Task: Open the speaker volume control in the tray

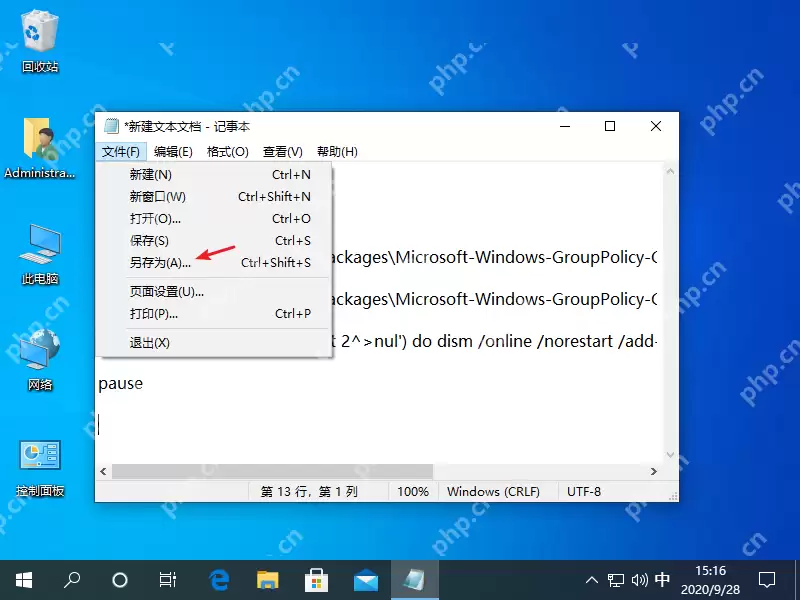Action: pyautogui.click(x=640, y=580)
